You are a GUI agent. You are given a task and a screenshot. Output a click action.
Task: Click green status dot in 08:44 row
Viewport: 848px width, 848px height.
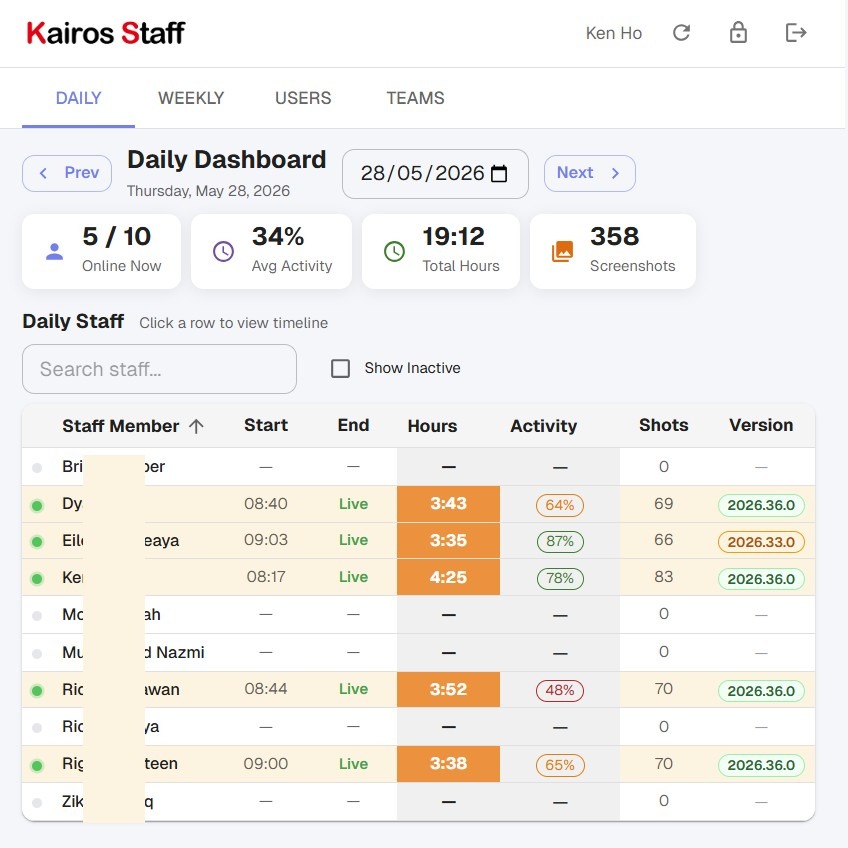37,691
